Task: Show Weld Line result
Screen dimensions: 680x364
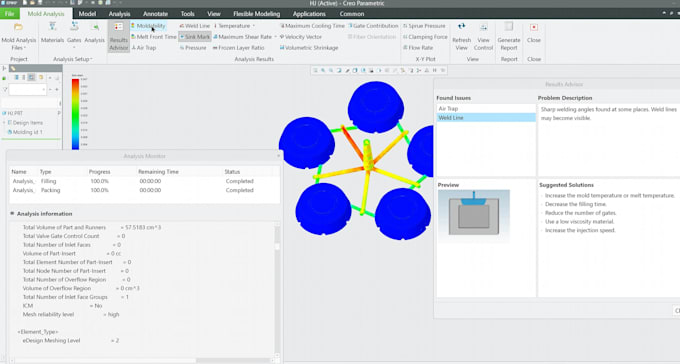Action: [x=194, y=26]
